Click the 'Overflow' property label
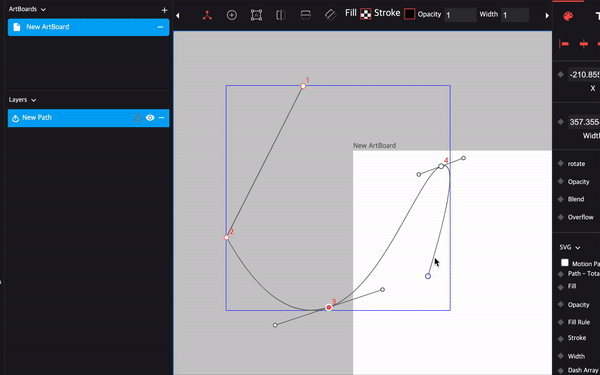Image resolution: width=600 pixels, height=375 pixels. 580,217
